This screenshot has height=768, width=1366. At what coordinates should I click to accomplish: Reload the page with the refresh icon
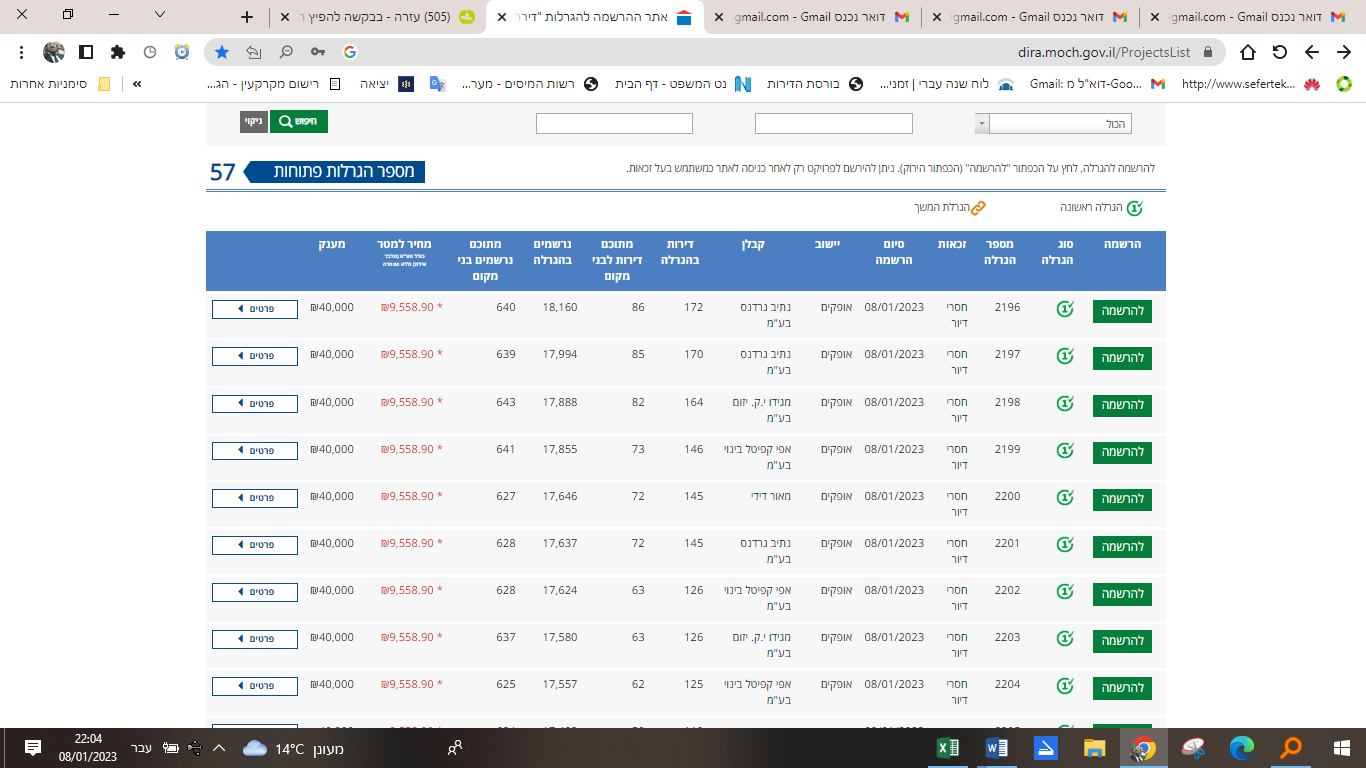click(1280, 52)
